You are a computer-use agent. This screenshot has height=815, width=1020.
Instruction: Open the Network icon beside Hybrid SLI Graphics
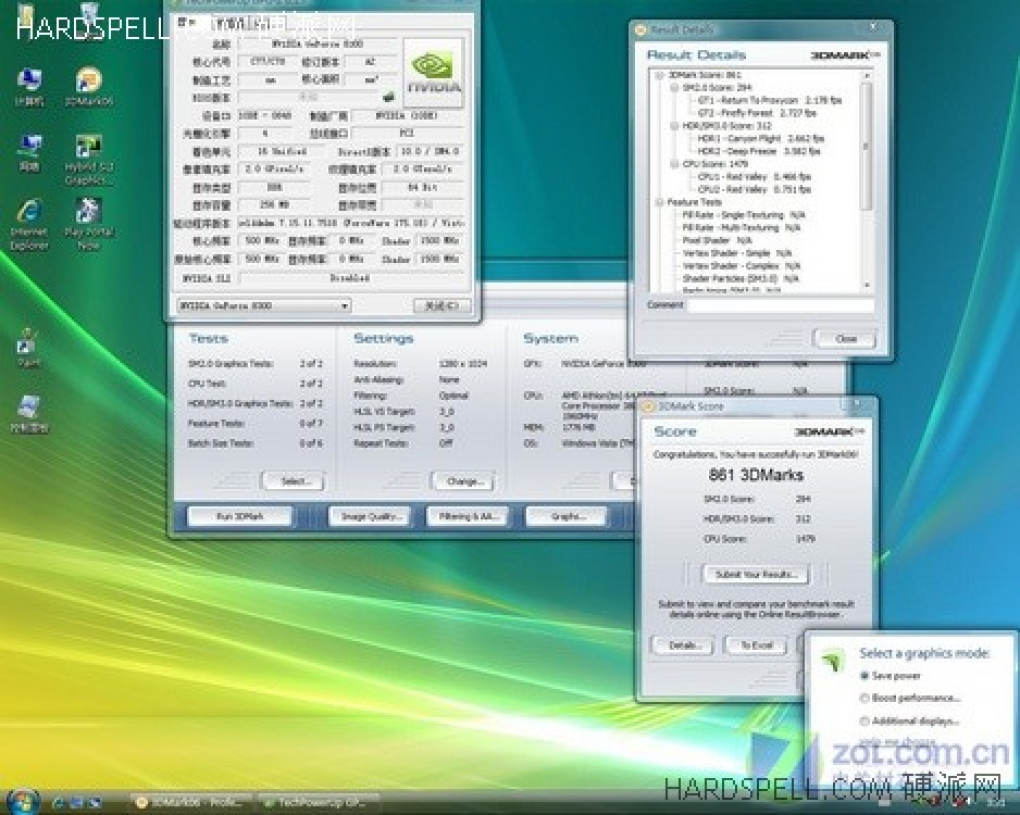pos(29,153)
